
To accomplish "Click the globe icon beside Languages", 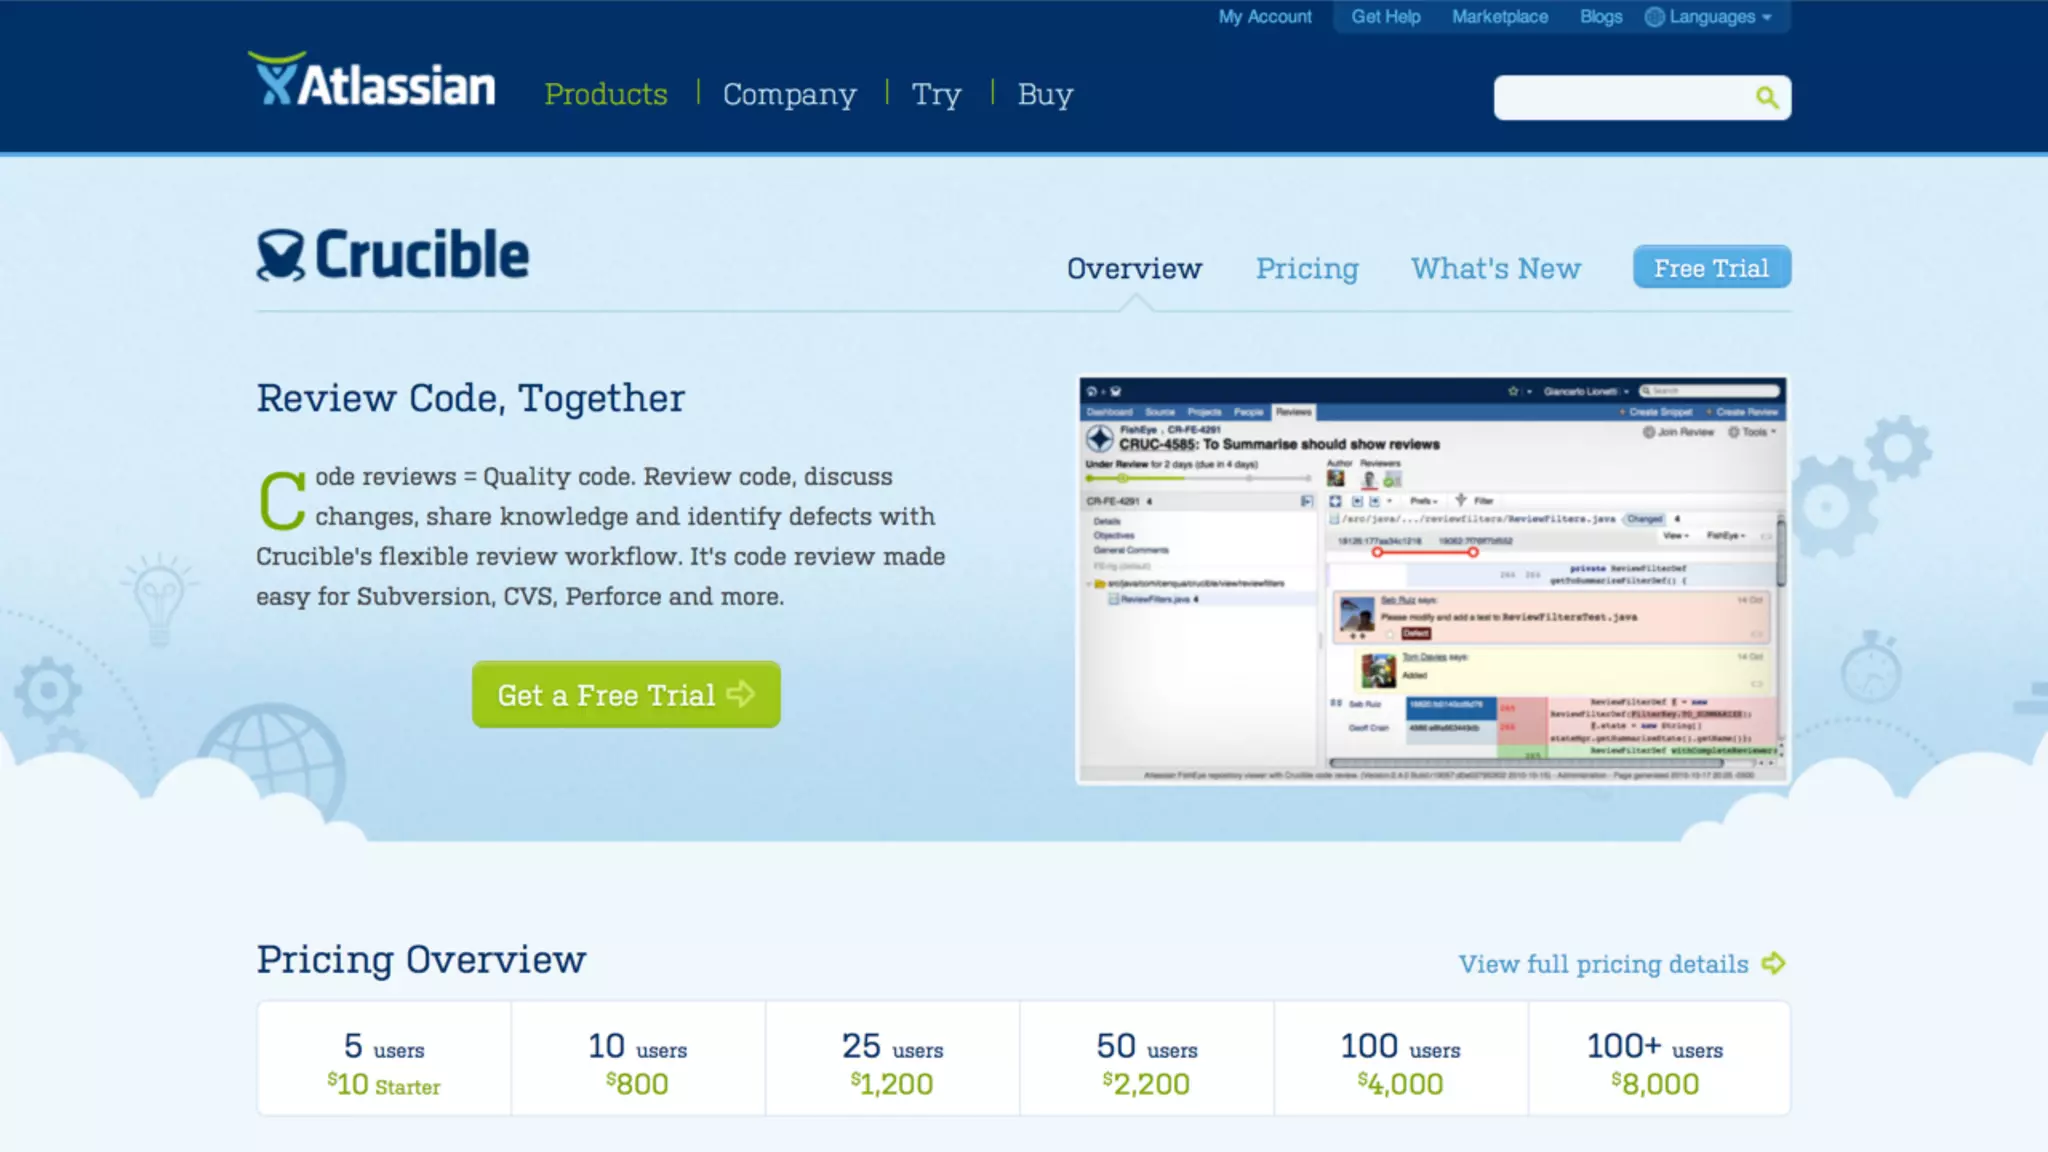I will 1654,17.
